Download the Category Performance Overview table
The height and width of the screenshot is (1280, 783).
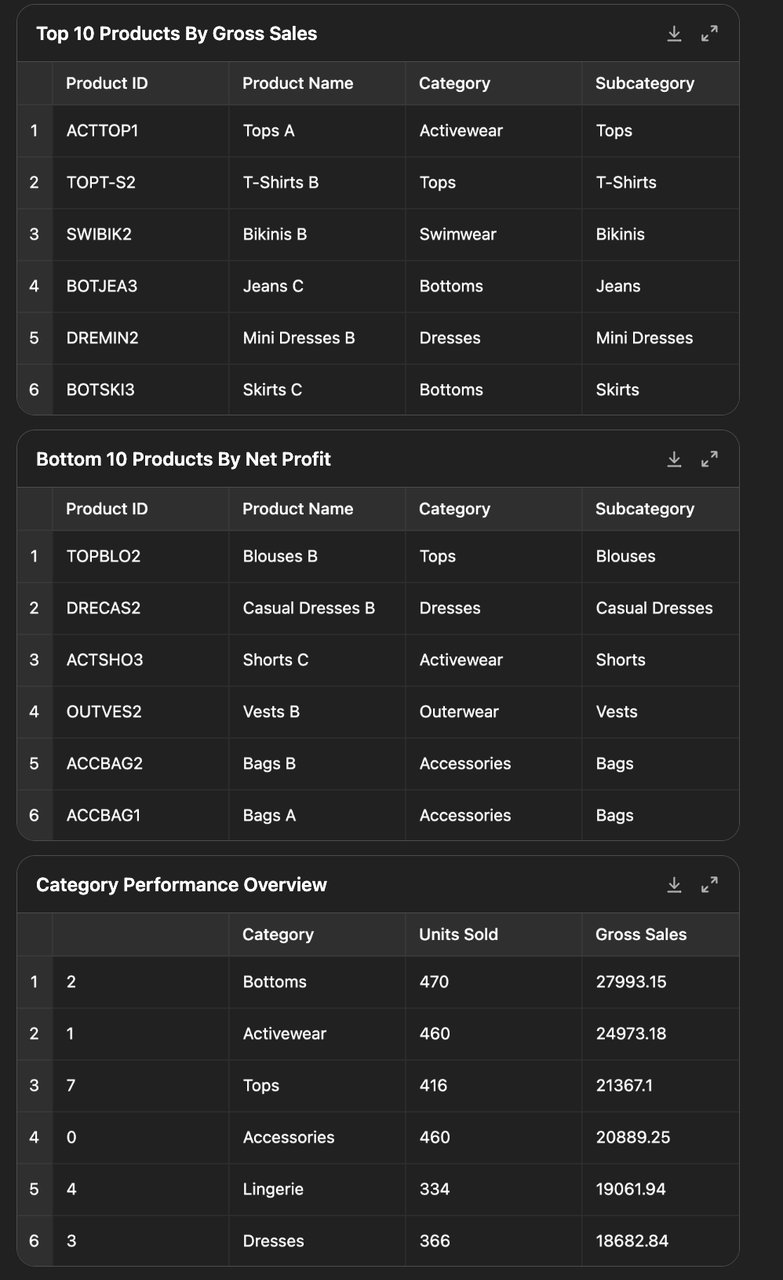(674, 885)
